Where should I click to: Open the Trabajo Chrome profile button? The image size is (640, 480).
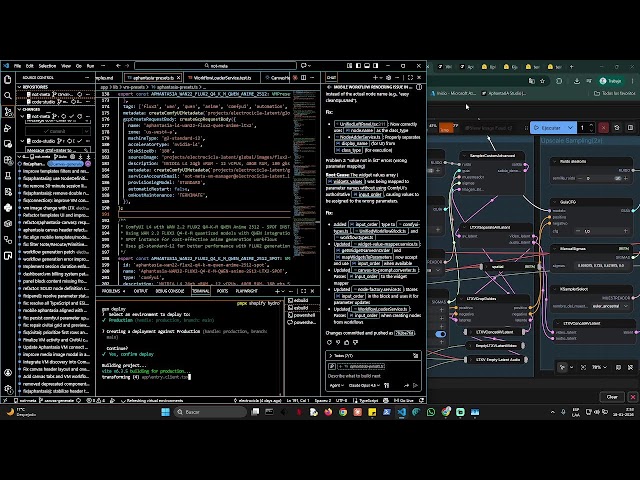[x=610, y=81]
